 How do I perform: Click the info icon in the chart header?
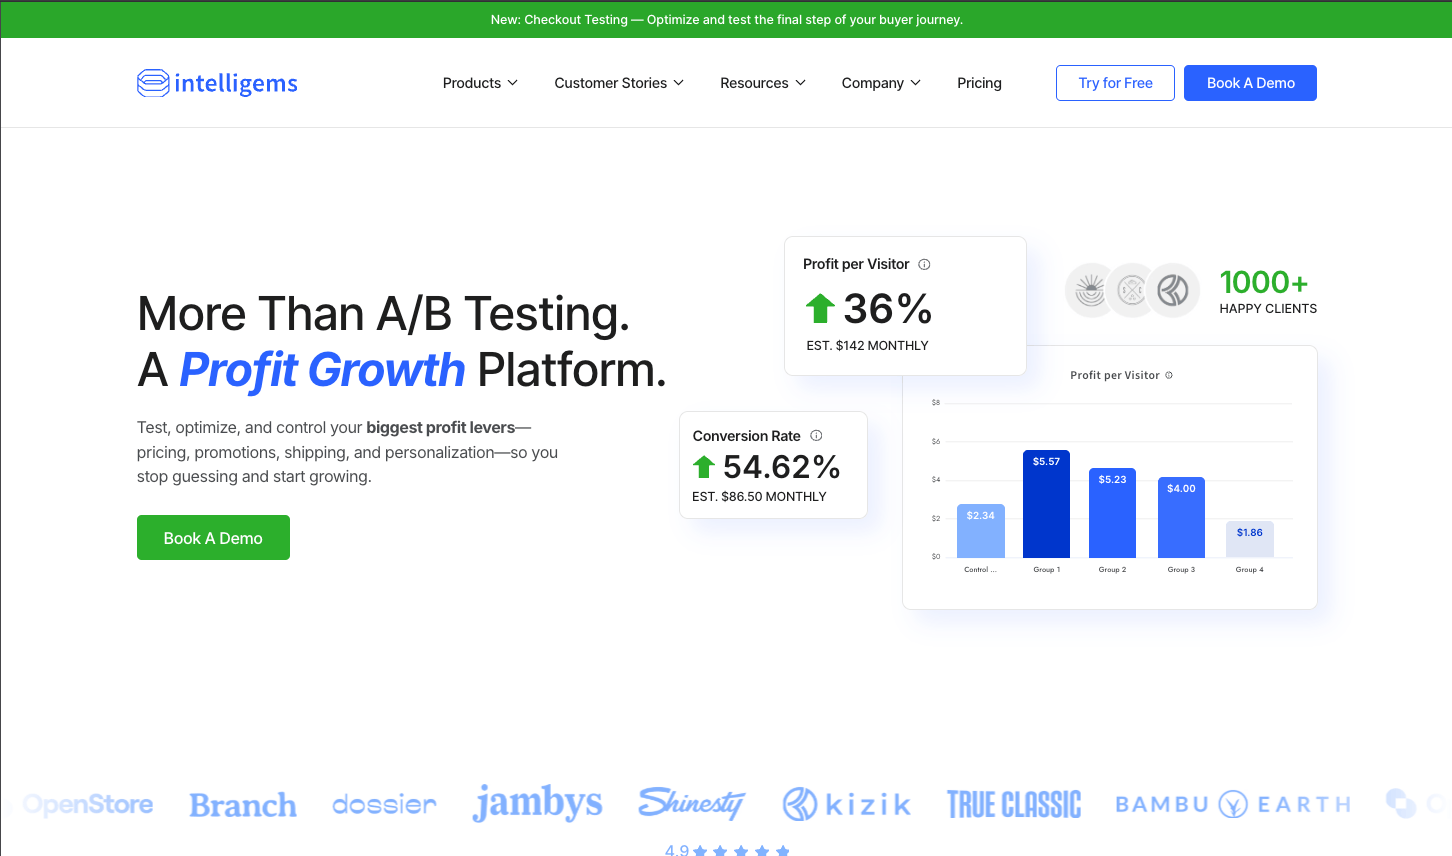(x=1169, y=375)
